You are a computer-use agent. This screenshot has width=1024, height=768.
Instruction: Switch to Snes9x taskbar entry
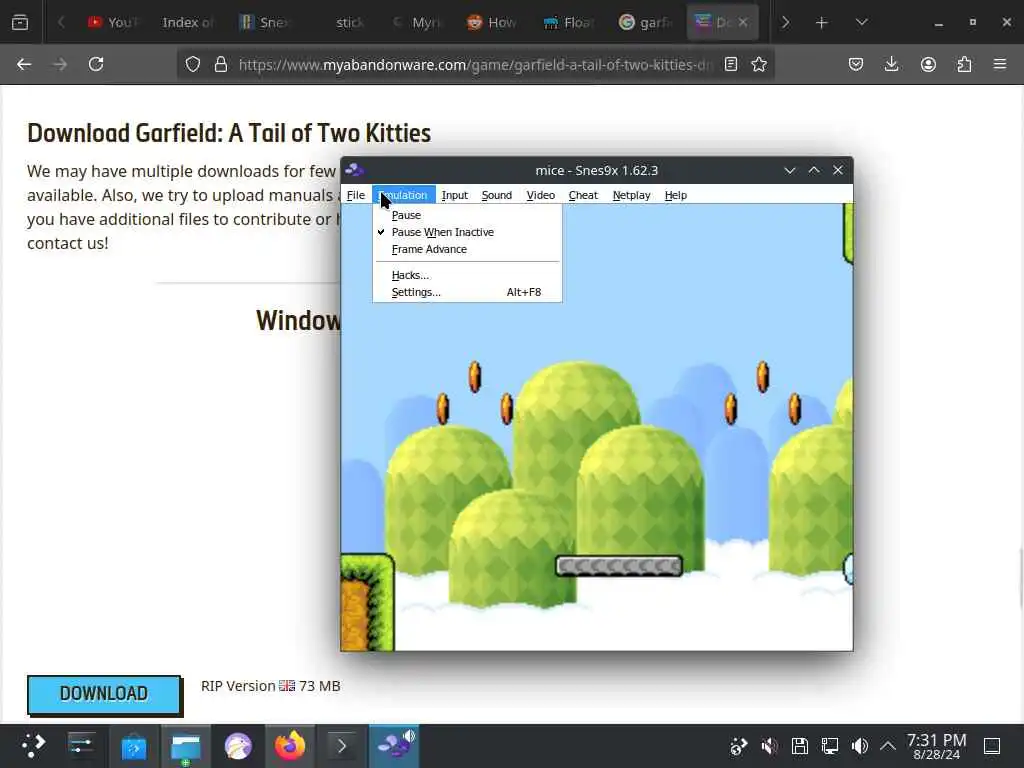(394, 745)
